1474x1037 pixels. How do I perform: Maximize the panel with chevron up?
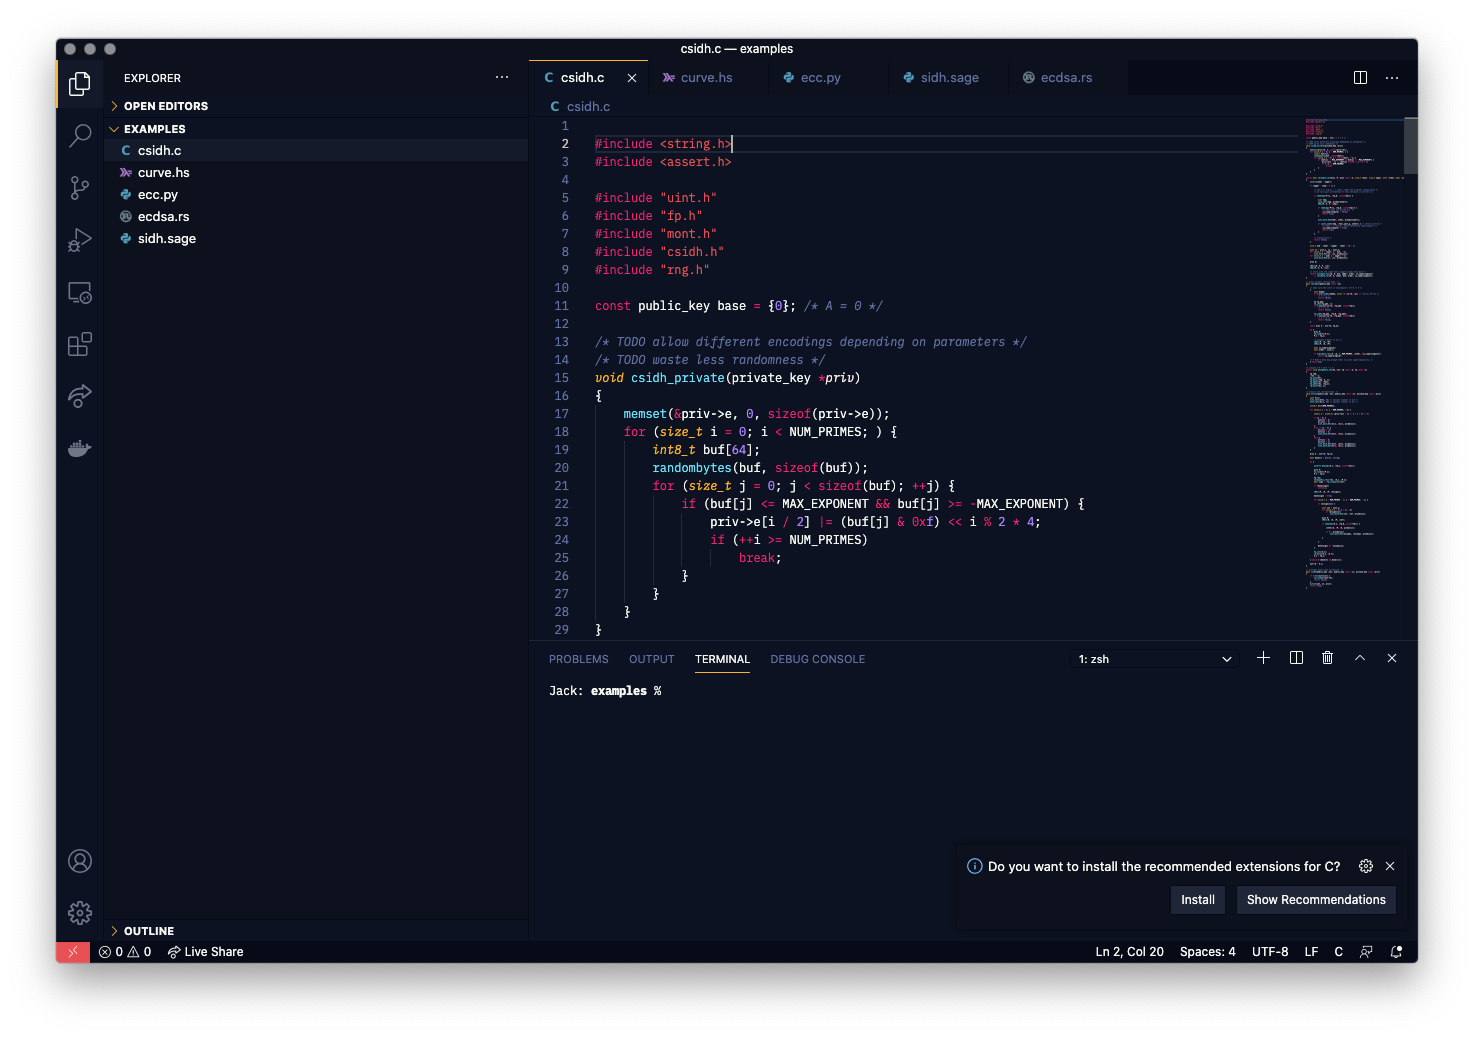point(1360,658)
